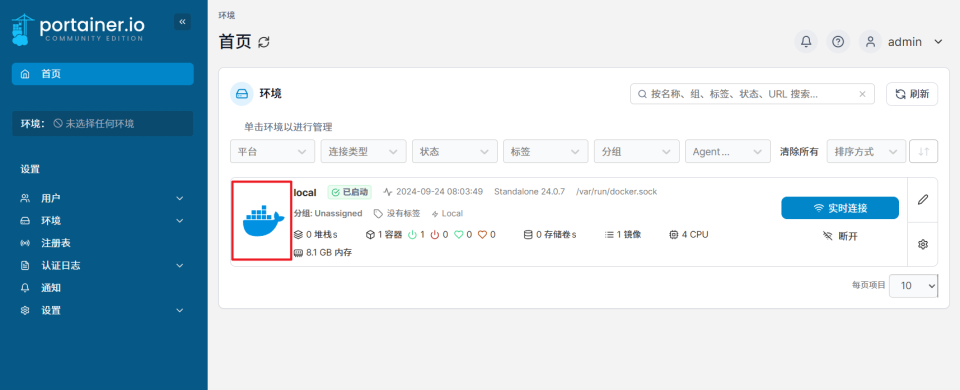This screenshot has height=390, width=960.
Task: Click the 1 容器 container cube icon
Action: (370, 234)
